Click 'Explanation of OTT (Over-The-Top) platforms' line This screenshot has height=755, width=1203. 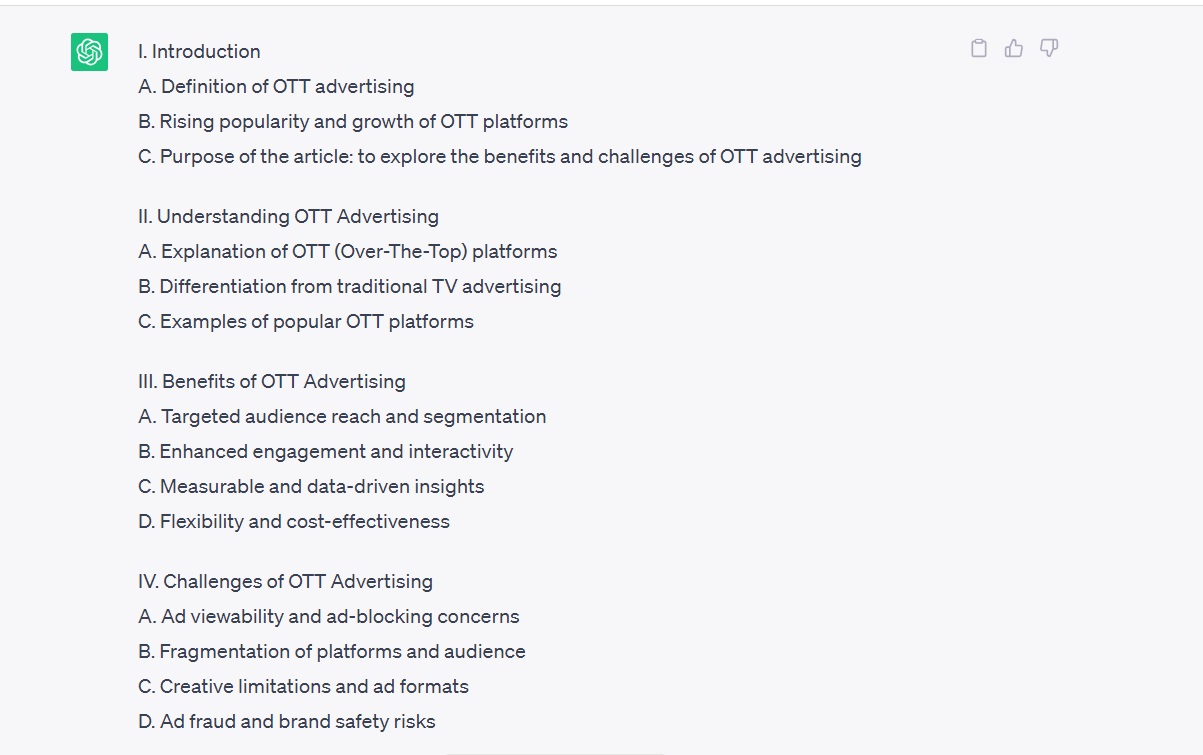tap(348, 252)
